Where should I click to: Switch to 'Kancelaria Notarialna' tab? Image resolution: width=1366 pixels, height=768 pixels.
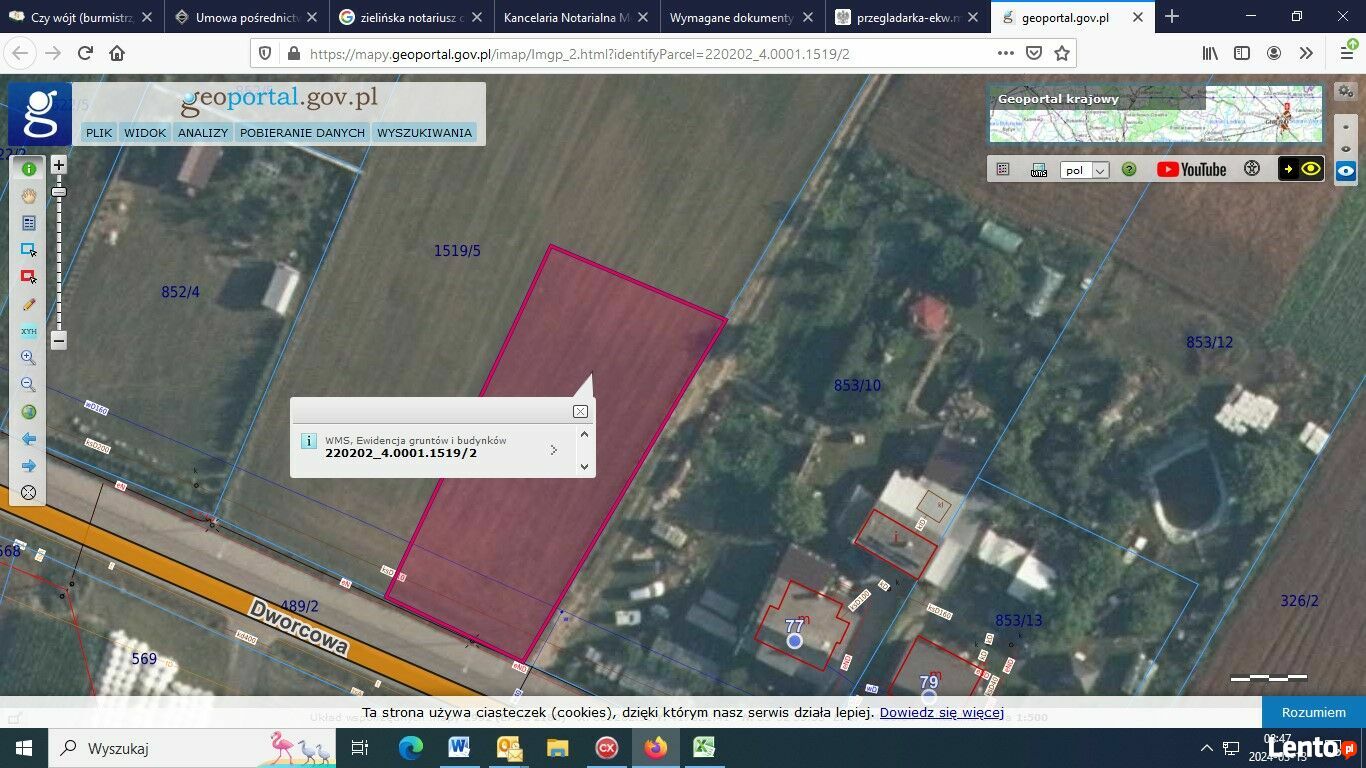coord(576,17)
